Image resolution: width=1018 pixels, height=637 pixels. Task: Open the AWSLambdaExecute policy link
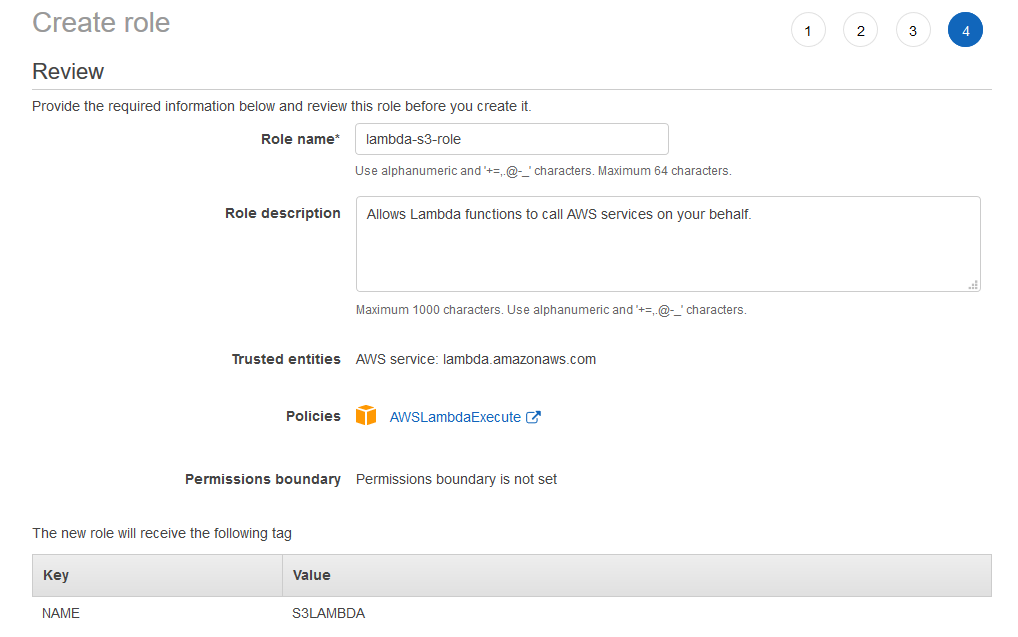click(455, 417)
